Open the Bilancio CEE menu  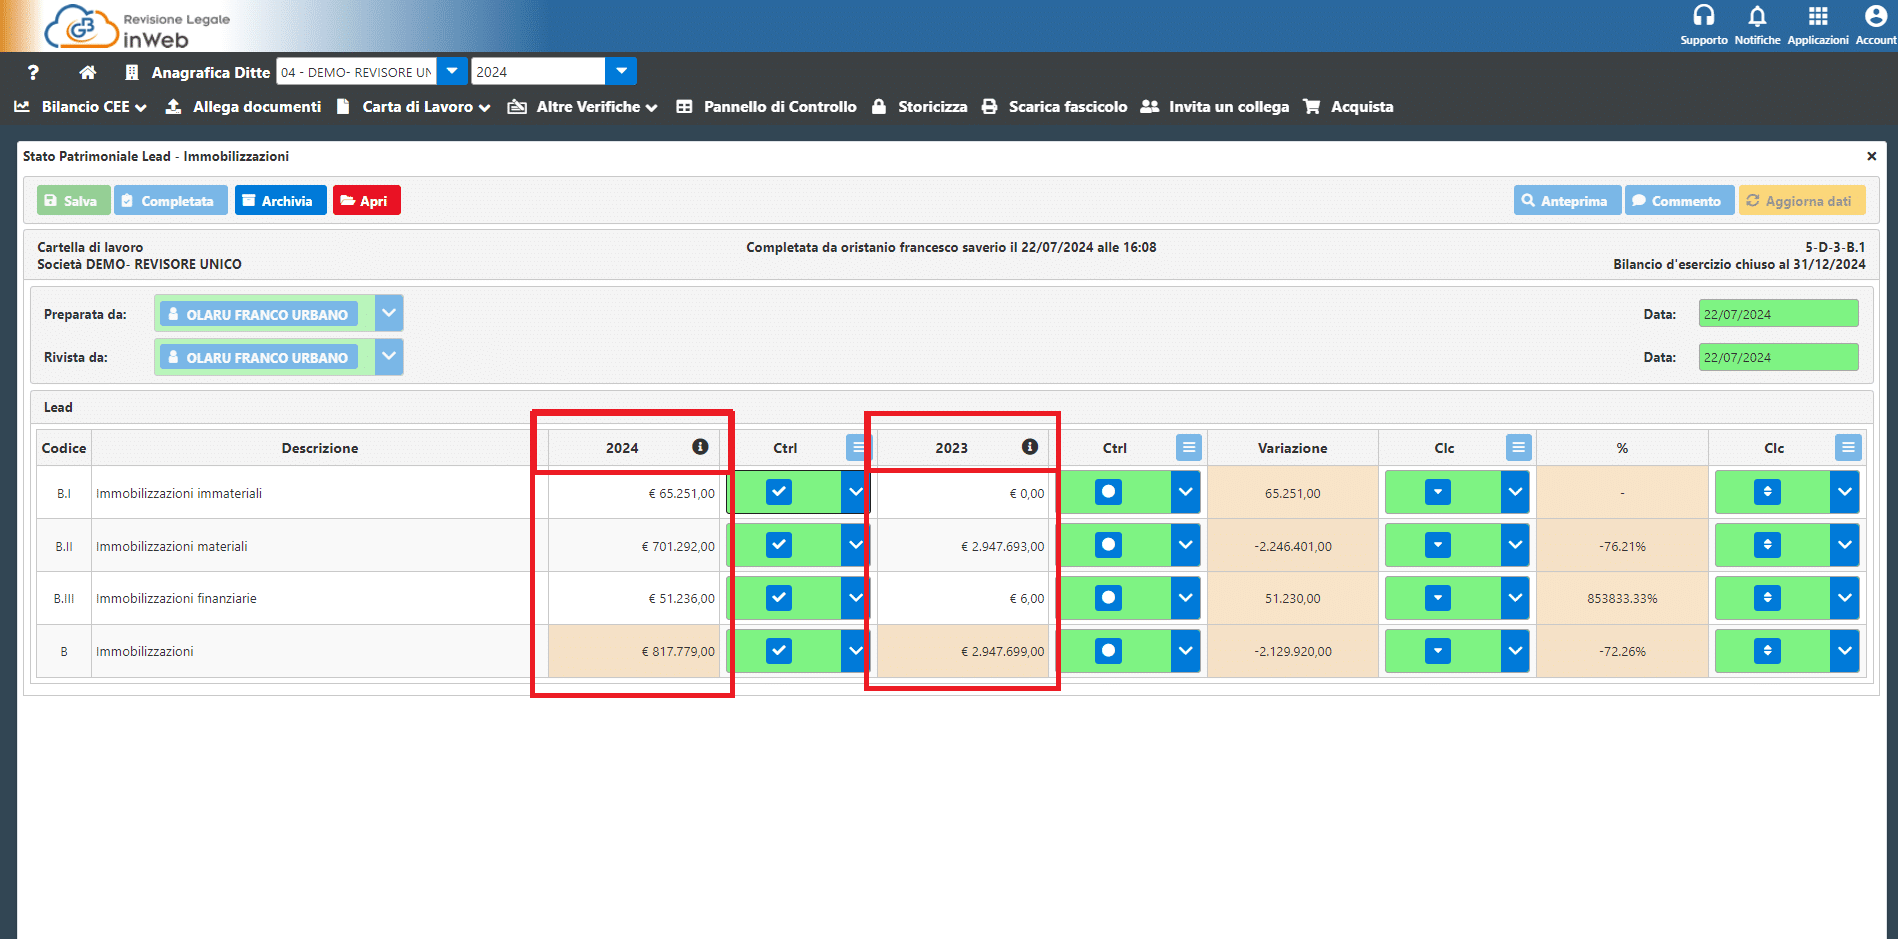click(x=81, y=107)
